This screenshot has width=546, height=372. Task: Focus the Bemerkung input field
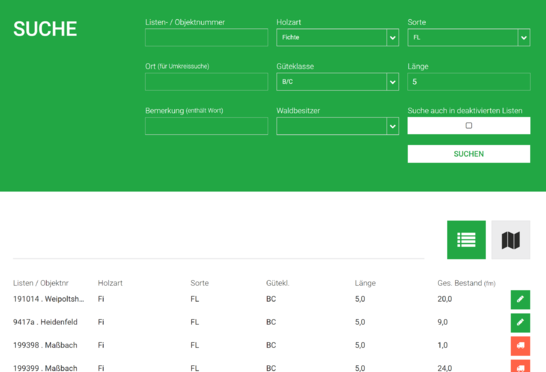206,126
